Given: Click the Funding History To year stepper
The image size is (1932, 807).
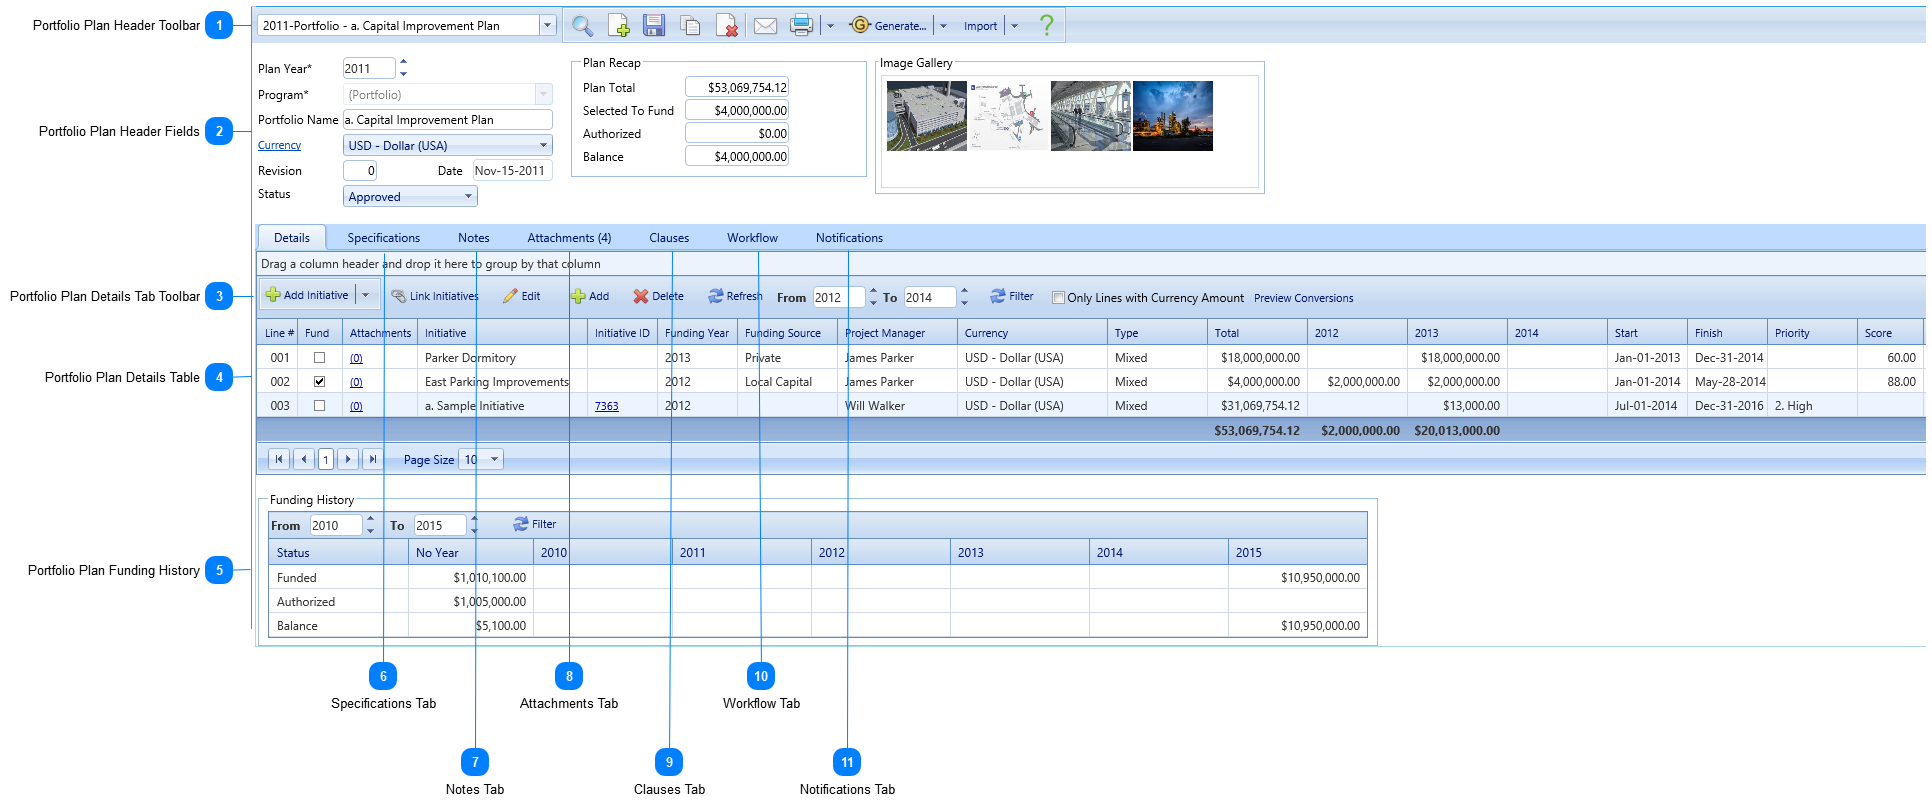Looking at the screenshot, I should tap(474, 525).
